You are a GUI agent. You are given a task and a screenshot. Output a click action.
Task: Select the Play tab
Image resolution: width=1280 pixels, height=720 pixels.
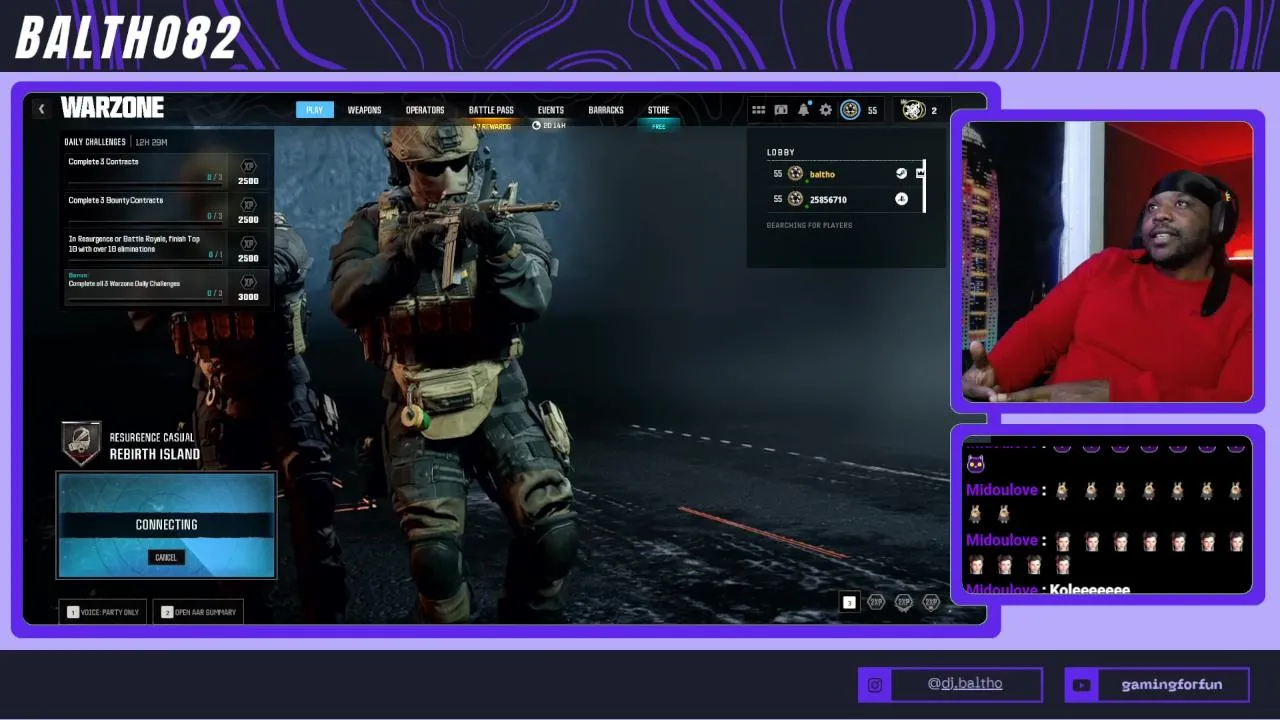click(x=314, y=110)
